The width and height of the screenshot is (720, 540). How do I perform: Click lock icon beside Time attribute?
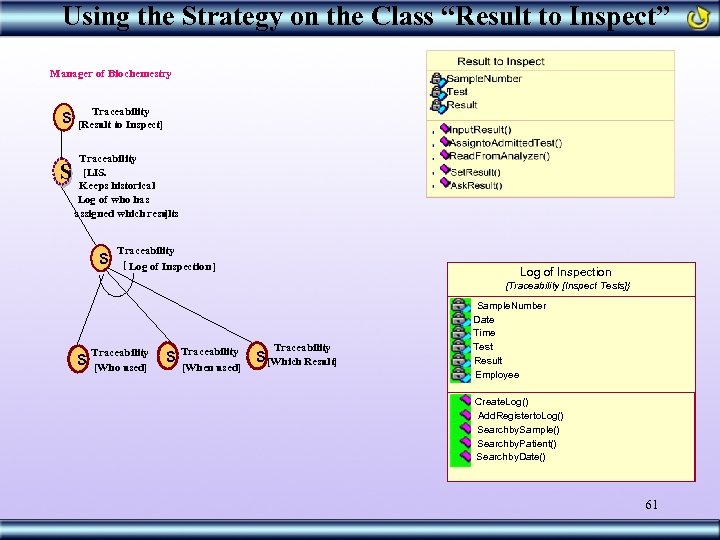pos(461,333)
